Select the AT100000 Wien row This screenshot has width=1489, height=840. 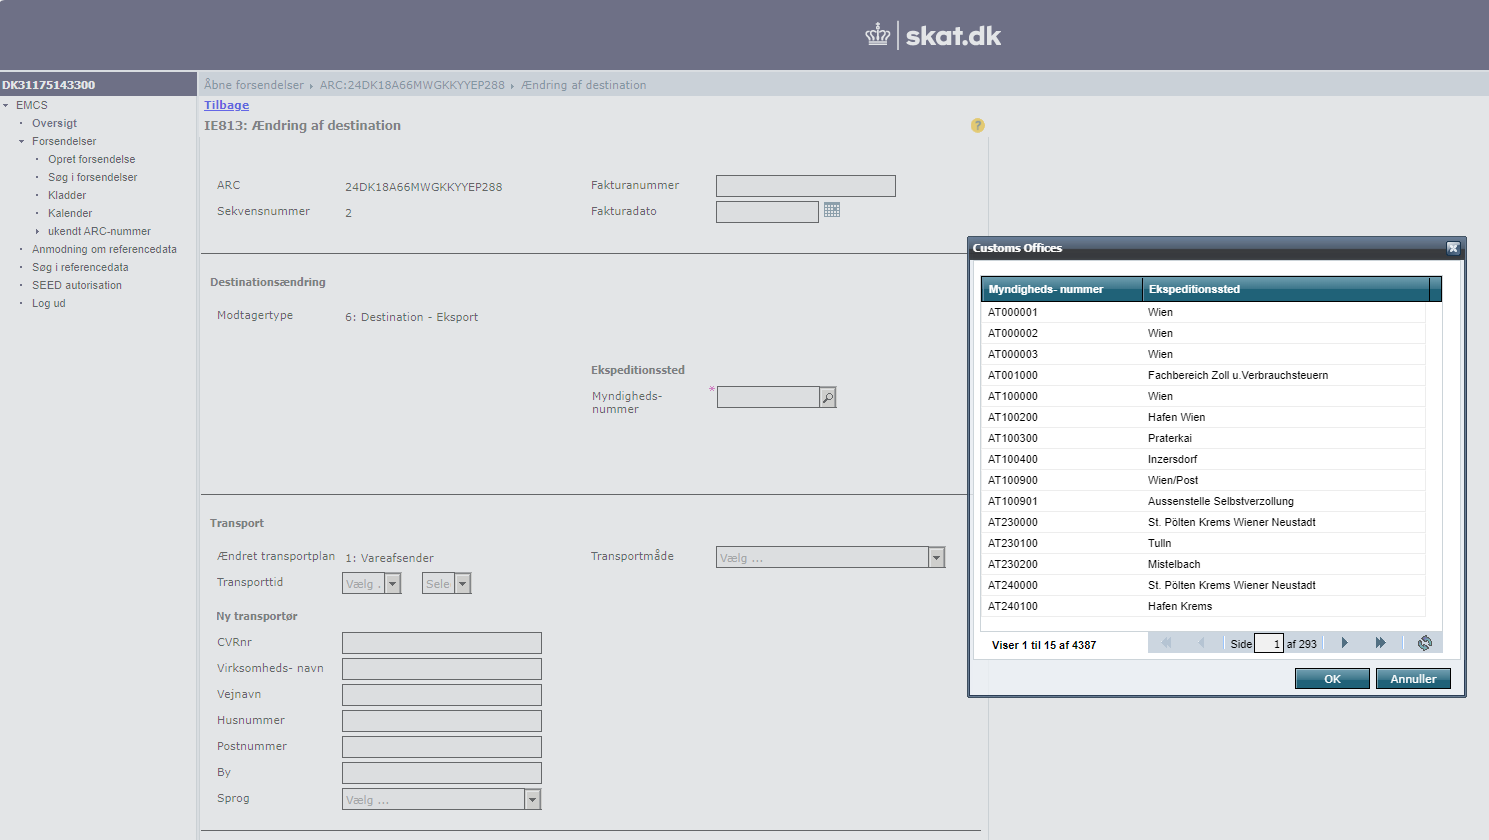[1203, 396]
